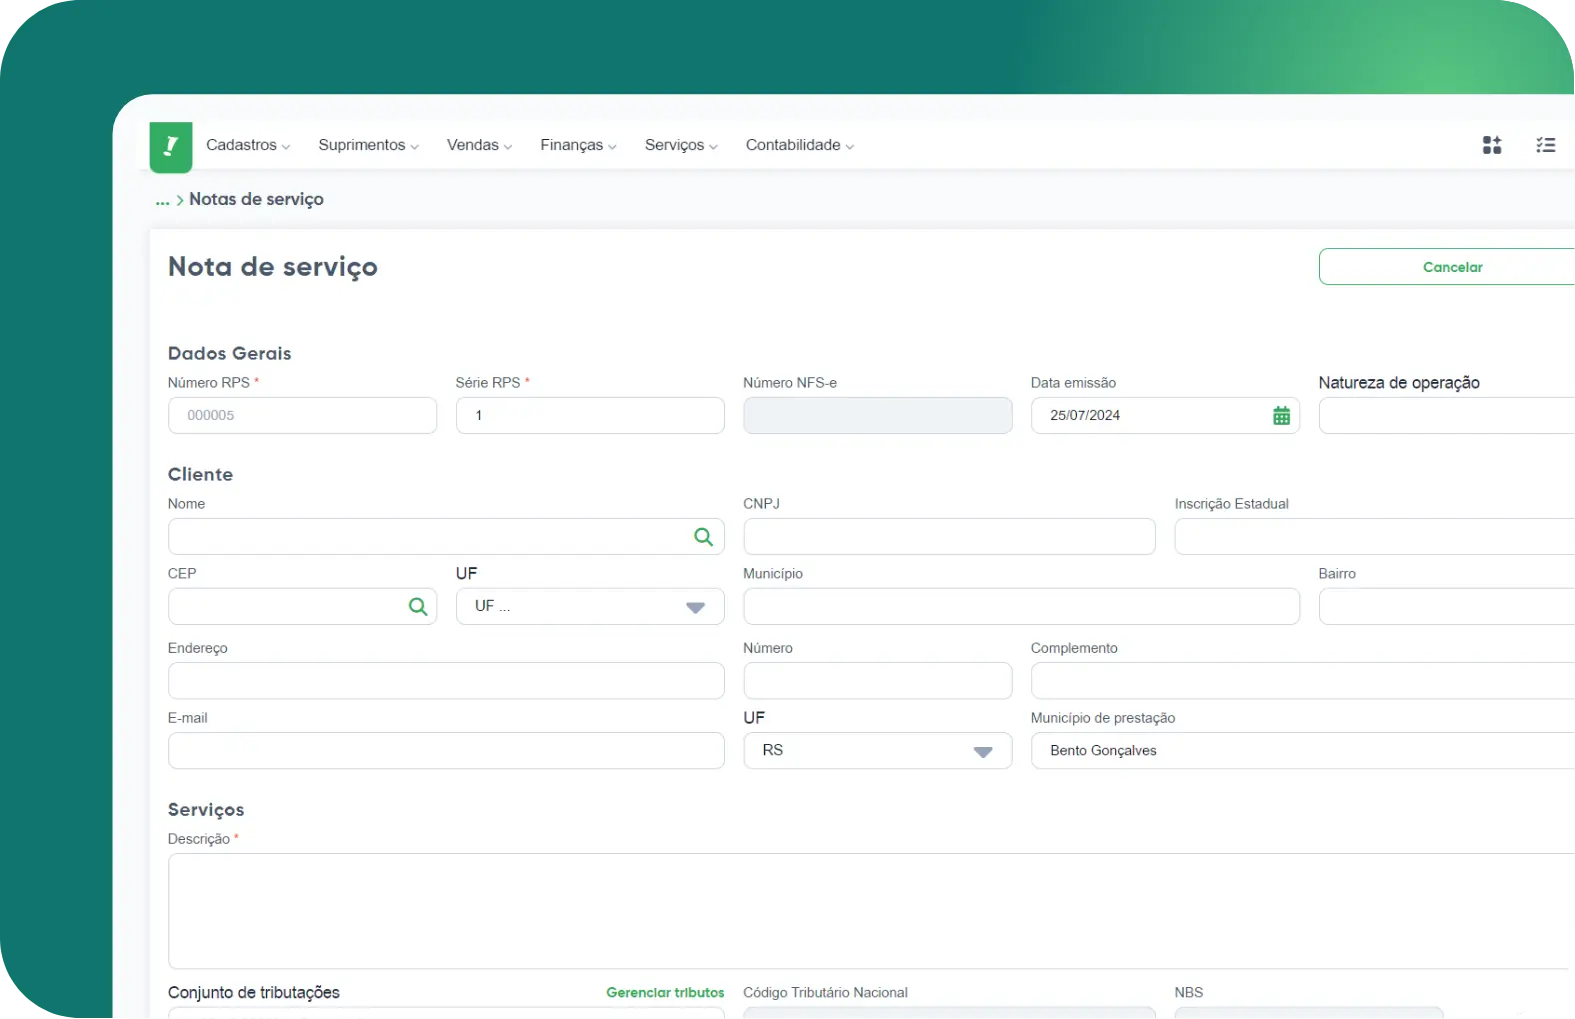Click the Descrição text area
1575x1019 pixels.
coord(871,911)
